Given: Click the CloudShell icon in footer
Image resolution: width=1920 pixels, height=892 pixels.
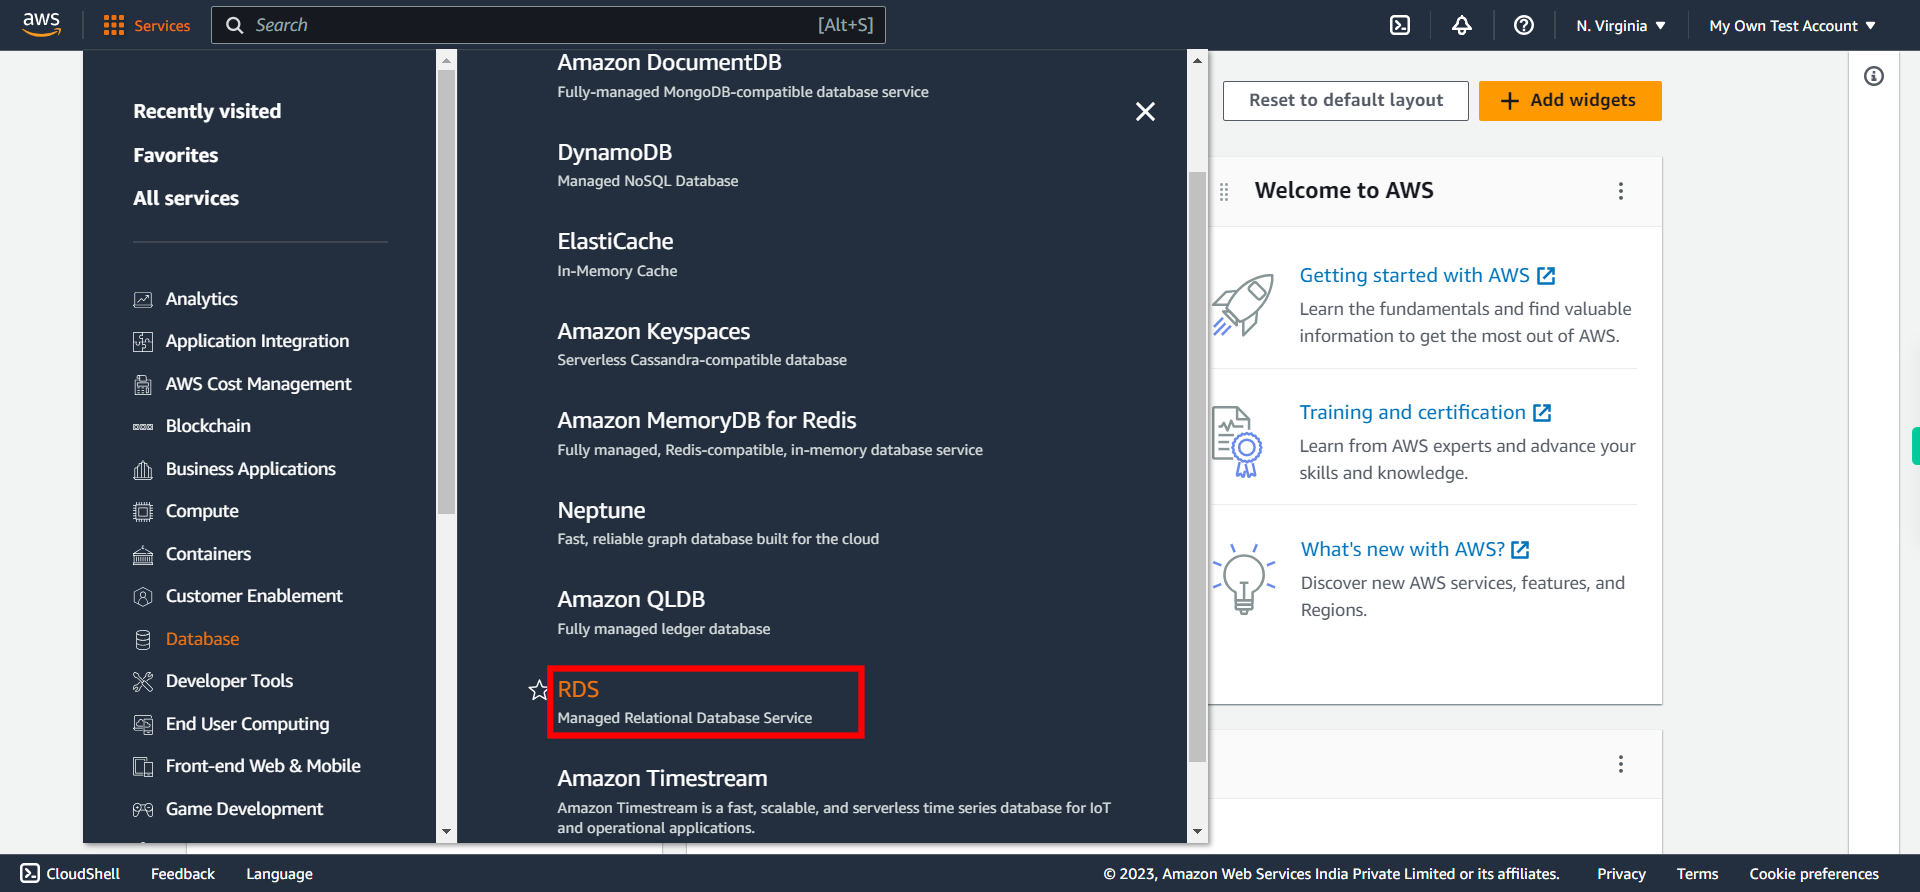Looking at the screenshot, I should (30, 873).
